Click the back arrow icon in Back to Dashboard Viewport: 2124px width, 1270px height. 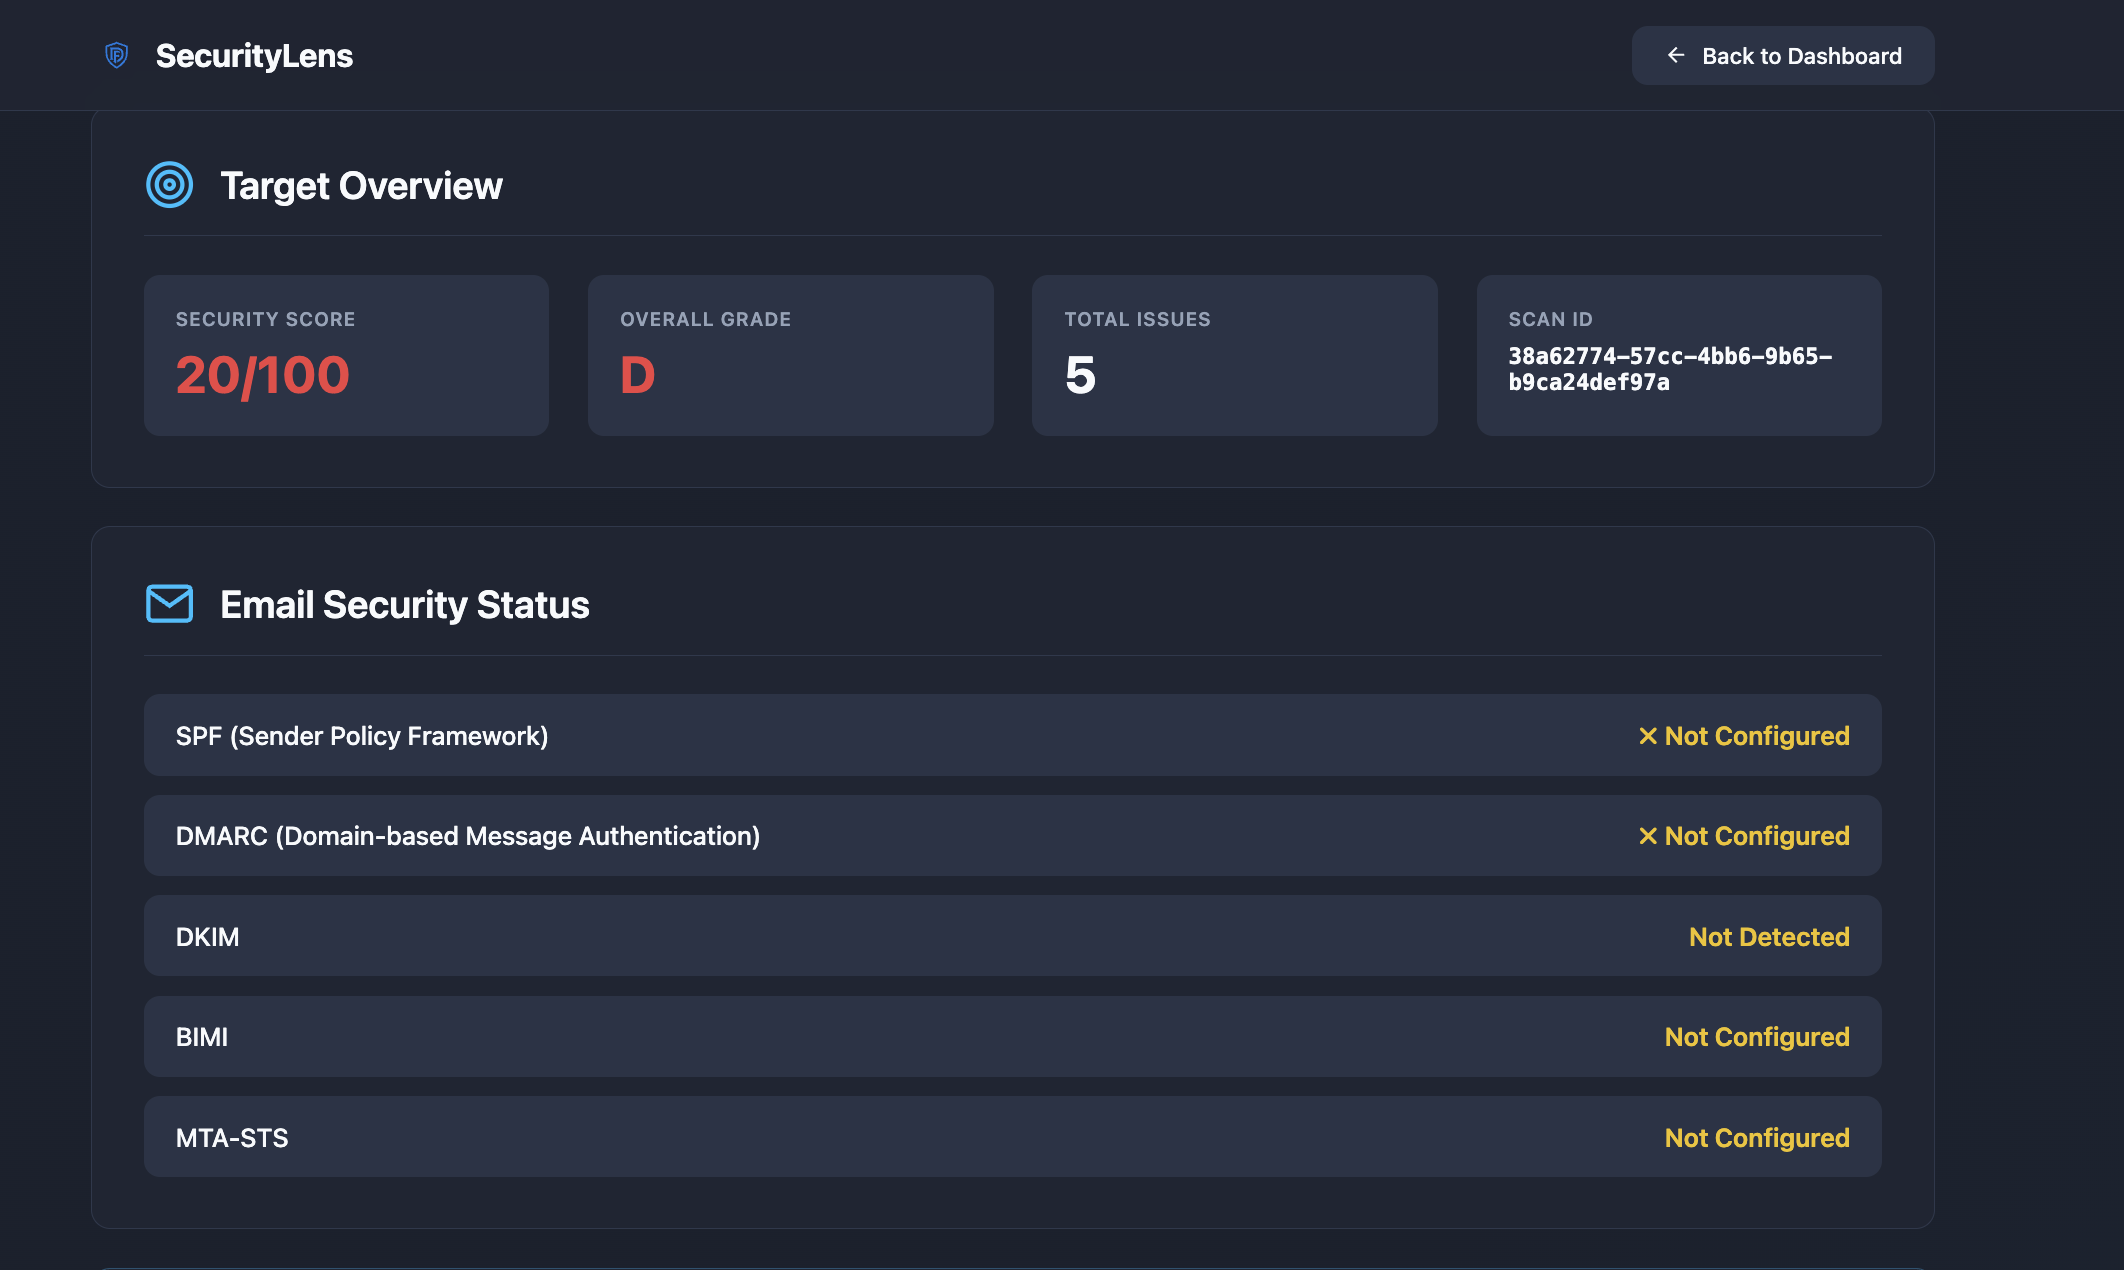click(x=1676, y=56)
